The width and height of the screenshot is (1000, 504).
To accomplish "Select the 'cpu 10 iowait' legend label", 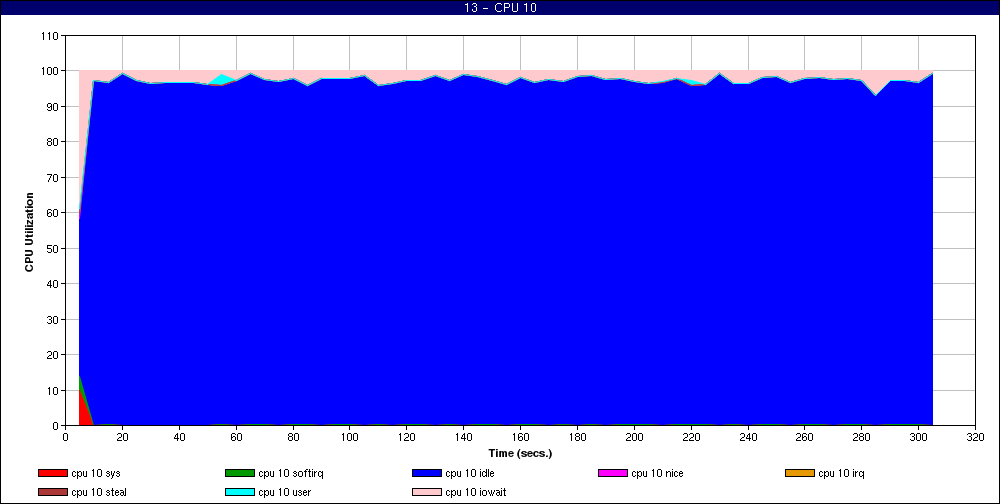I will click(476, 493).
